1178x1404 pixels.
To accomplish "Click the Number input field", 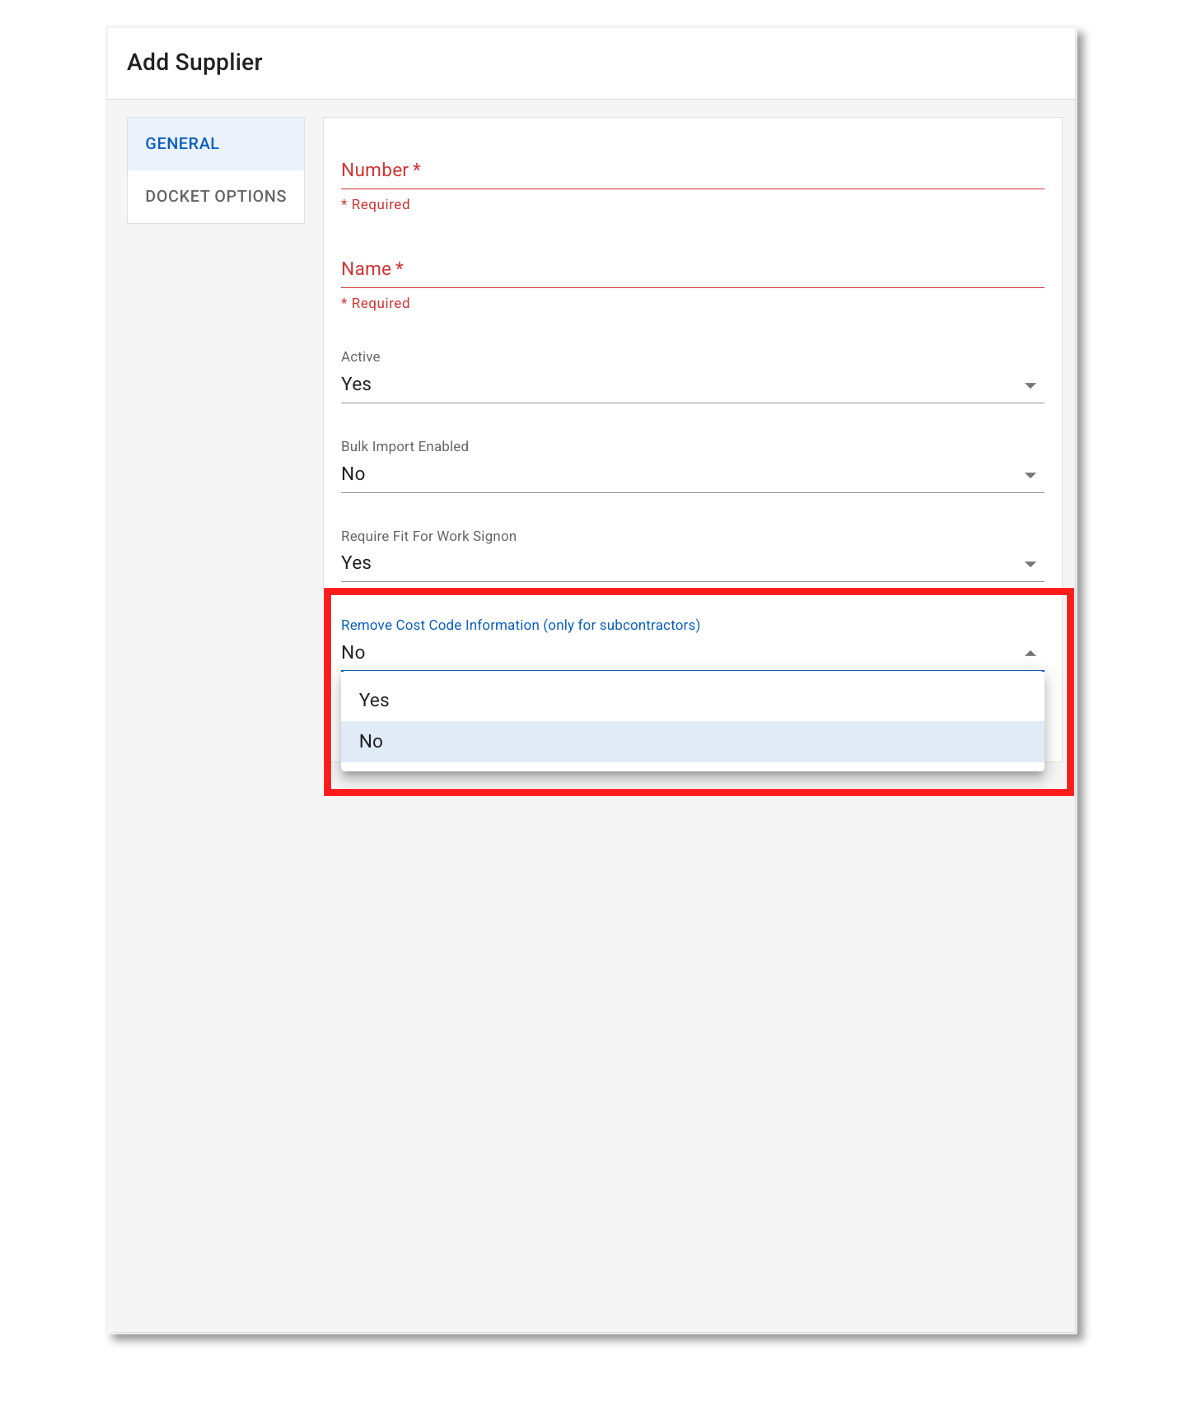I will tap(692, 170).
